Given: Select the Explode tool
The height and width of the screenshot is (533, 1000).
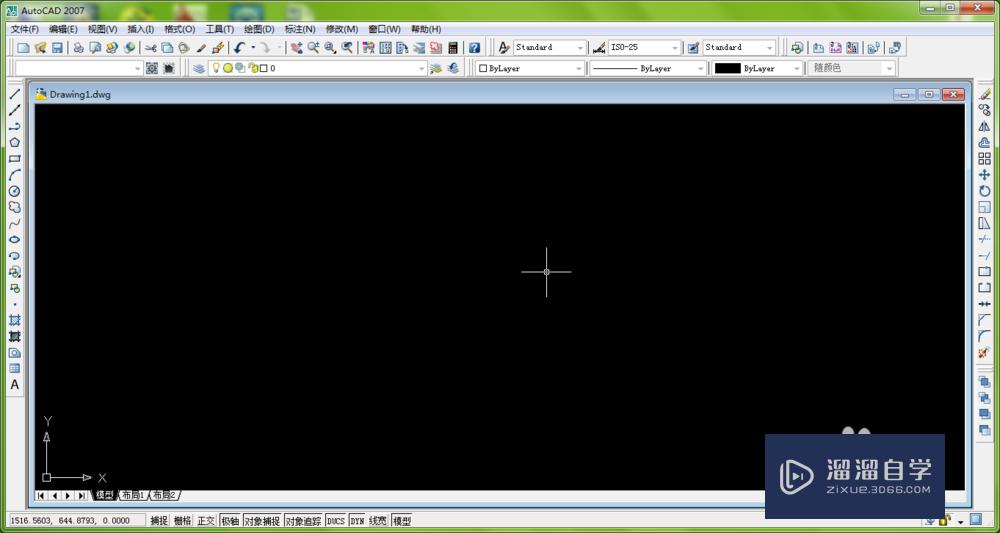Looking at the screenshot, I should [x=985, y=353].
